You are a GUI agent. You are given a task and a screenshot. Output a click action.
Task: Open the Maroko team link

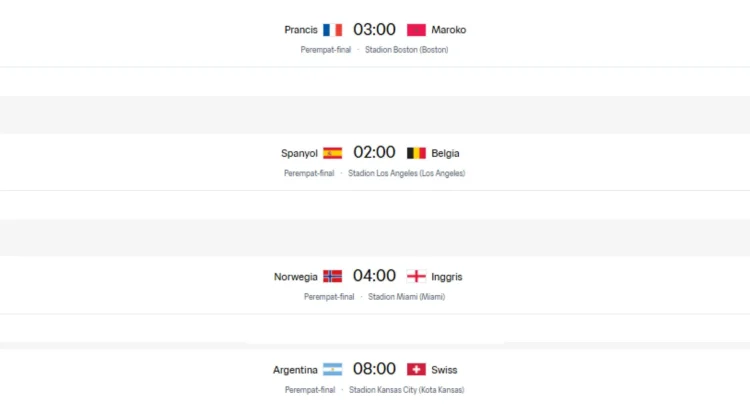pos(449,30)
